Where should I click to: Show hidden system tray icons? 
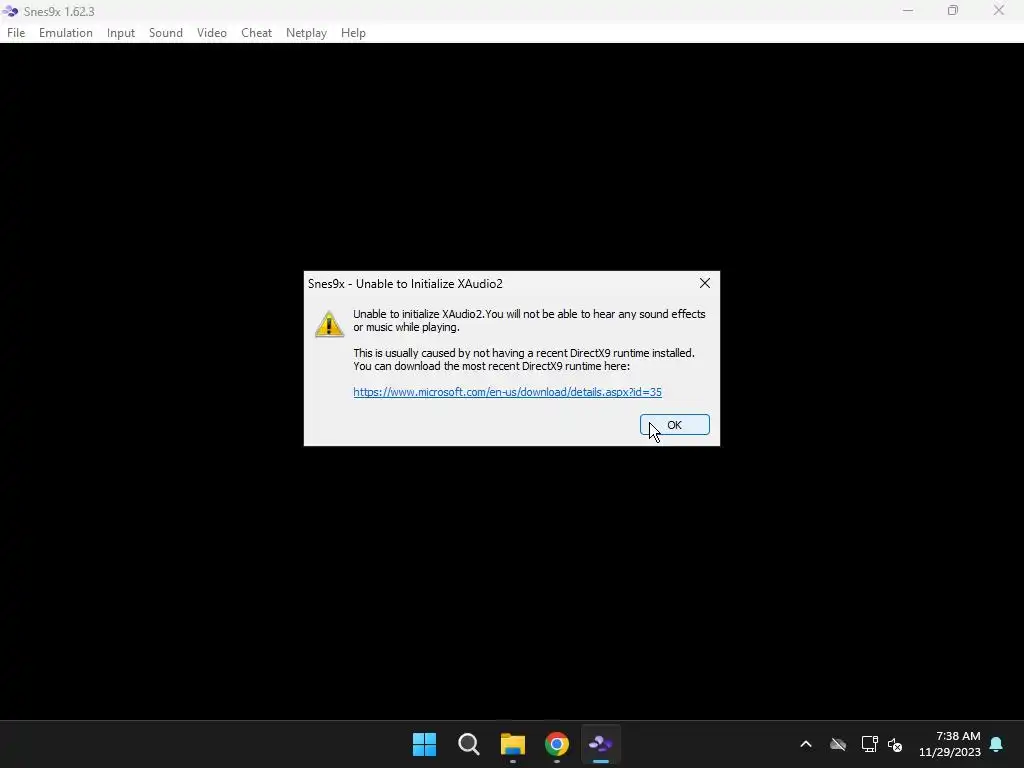tap(806, 744)
